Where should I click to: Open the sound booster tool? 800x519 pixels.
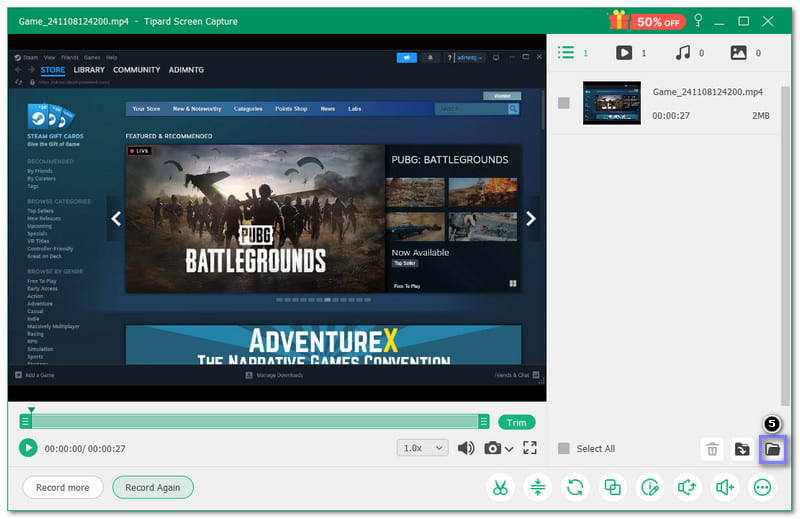[725, 487]
